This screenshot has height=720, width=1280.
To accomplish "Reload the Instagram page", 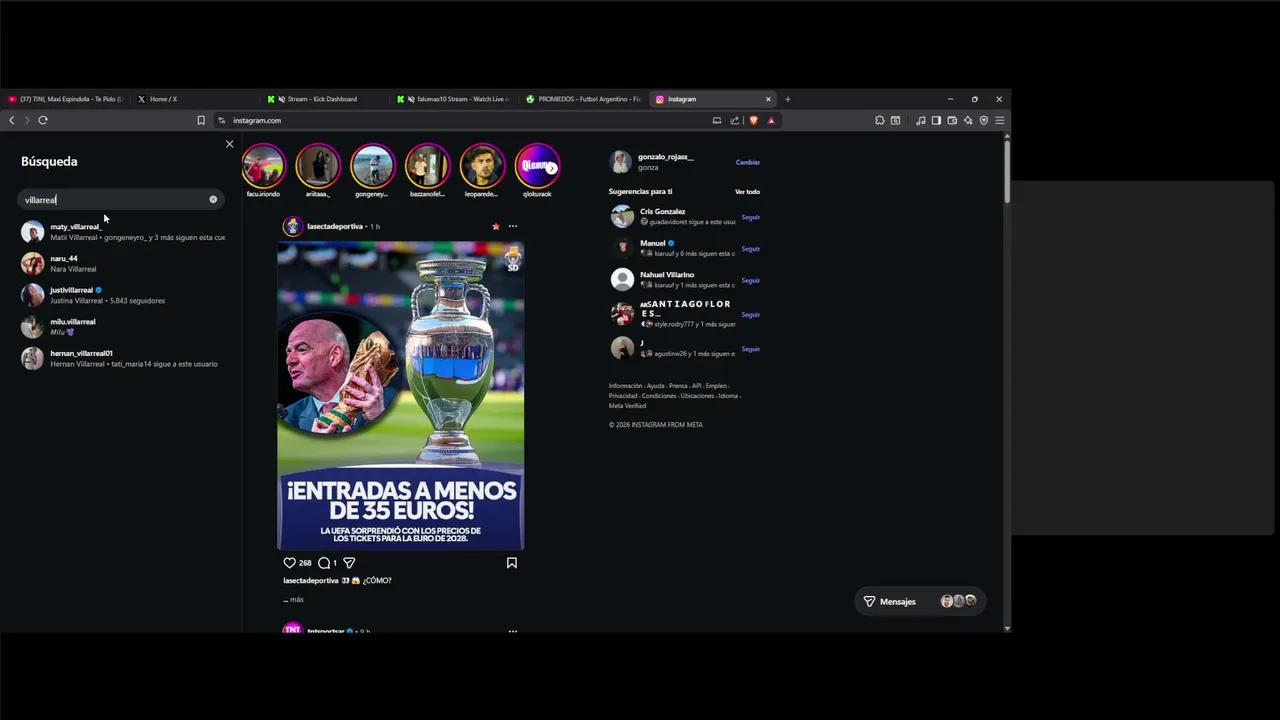I will pos(43,120).
